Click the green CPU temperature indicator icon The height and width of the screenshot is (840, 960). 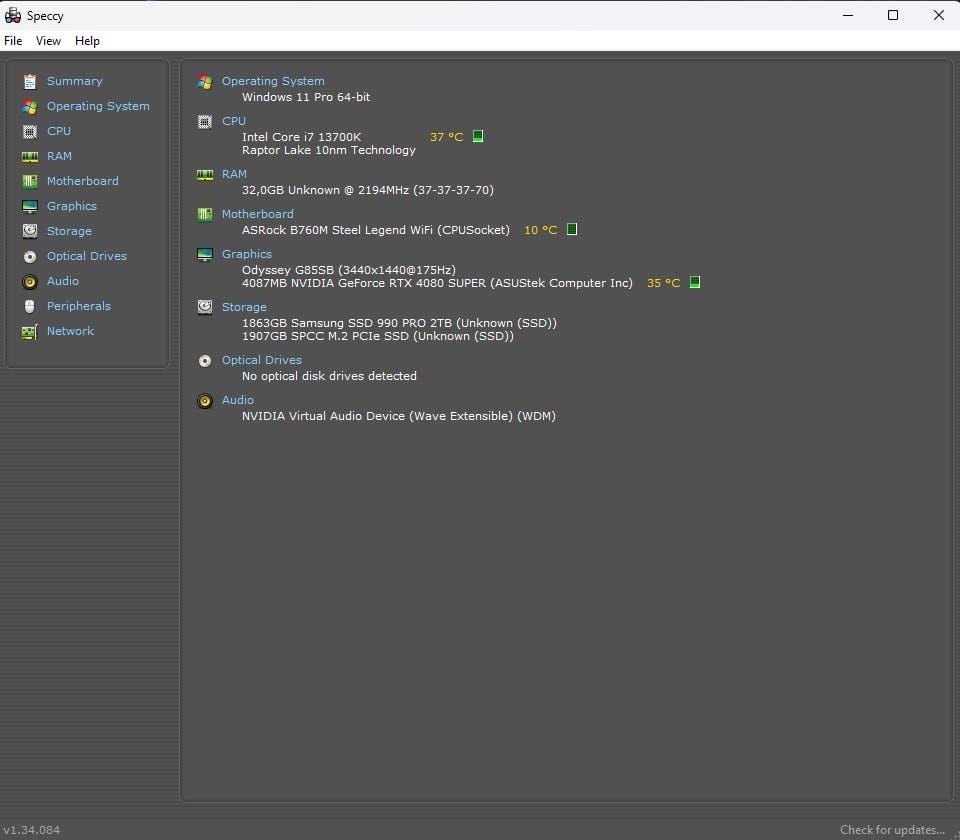(478, 136)
